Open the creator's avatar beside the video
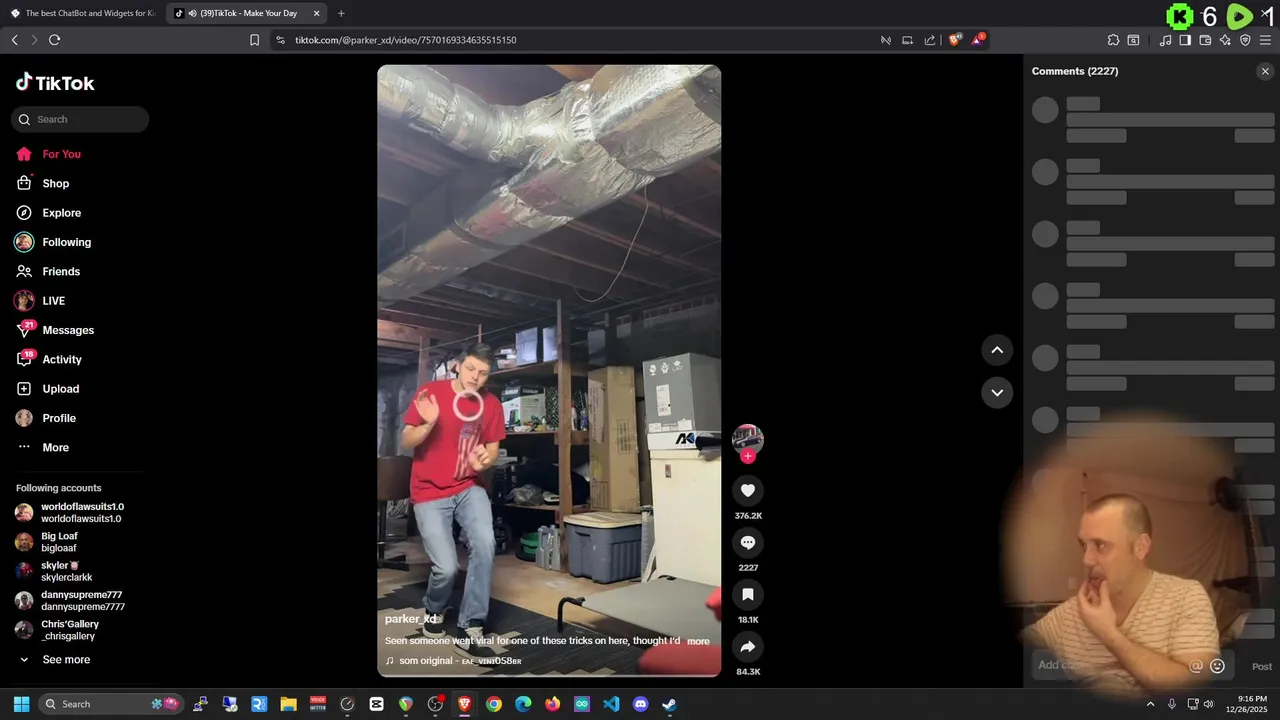This screenshot has height=720, width=1280. coord(747,438)
